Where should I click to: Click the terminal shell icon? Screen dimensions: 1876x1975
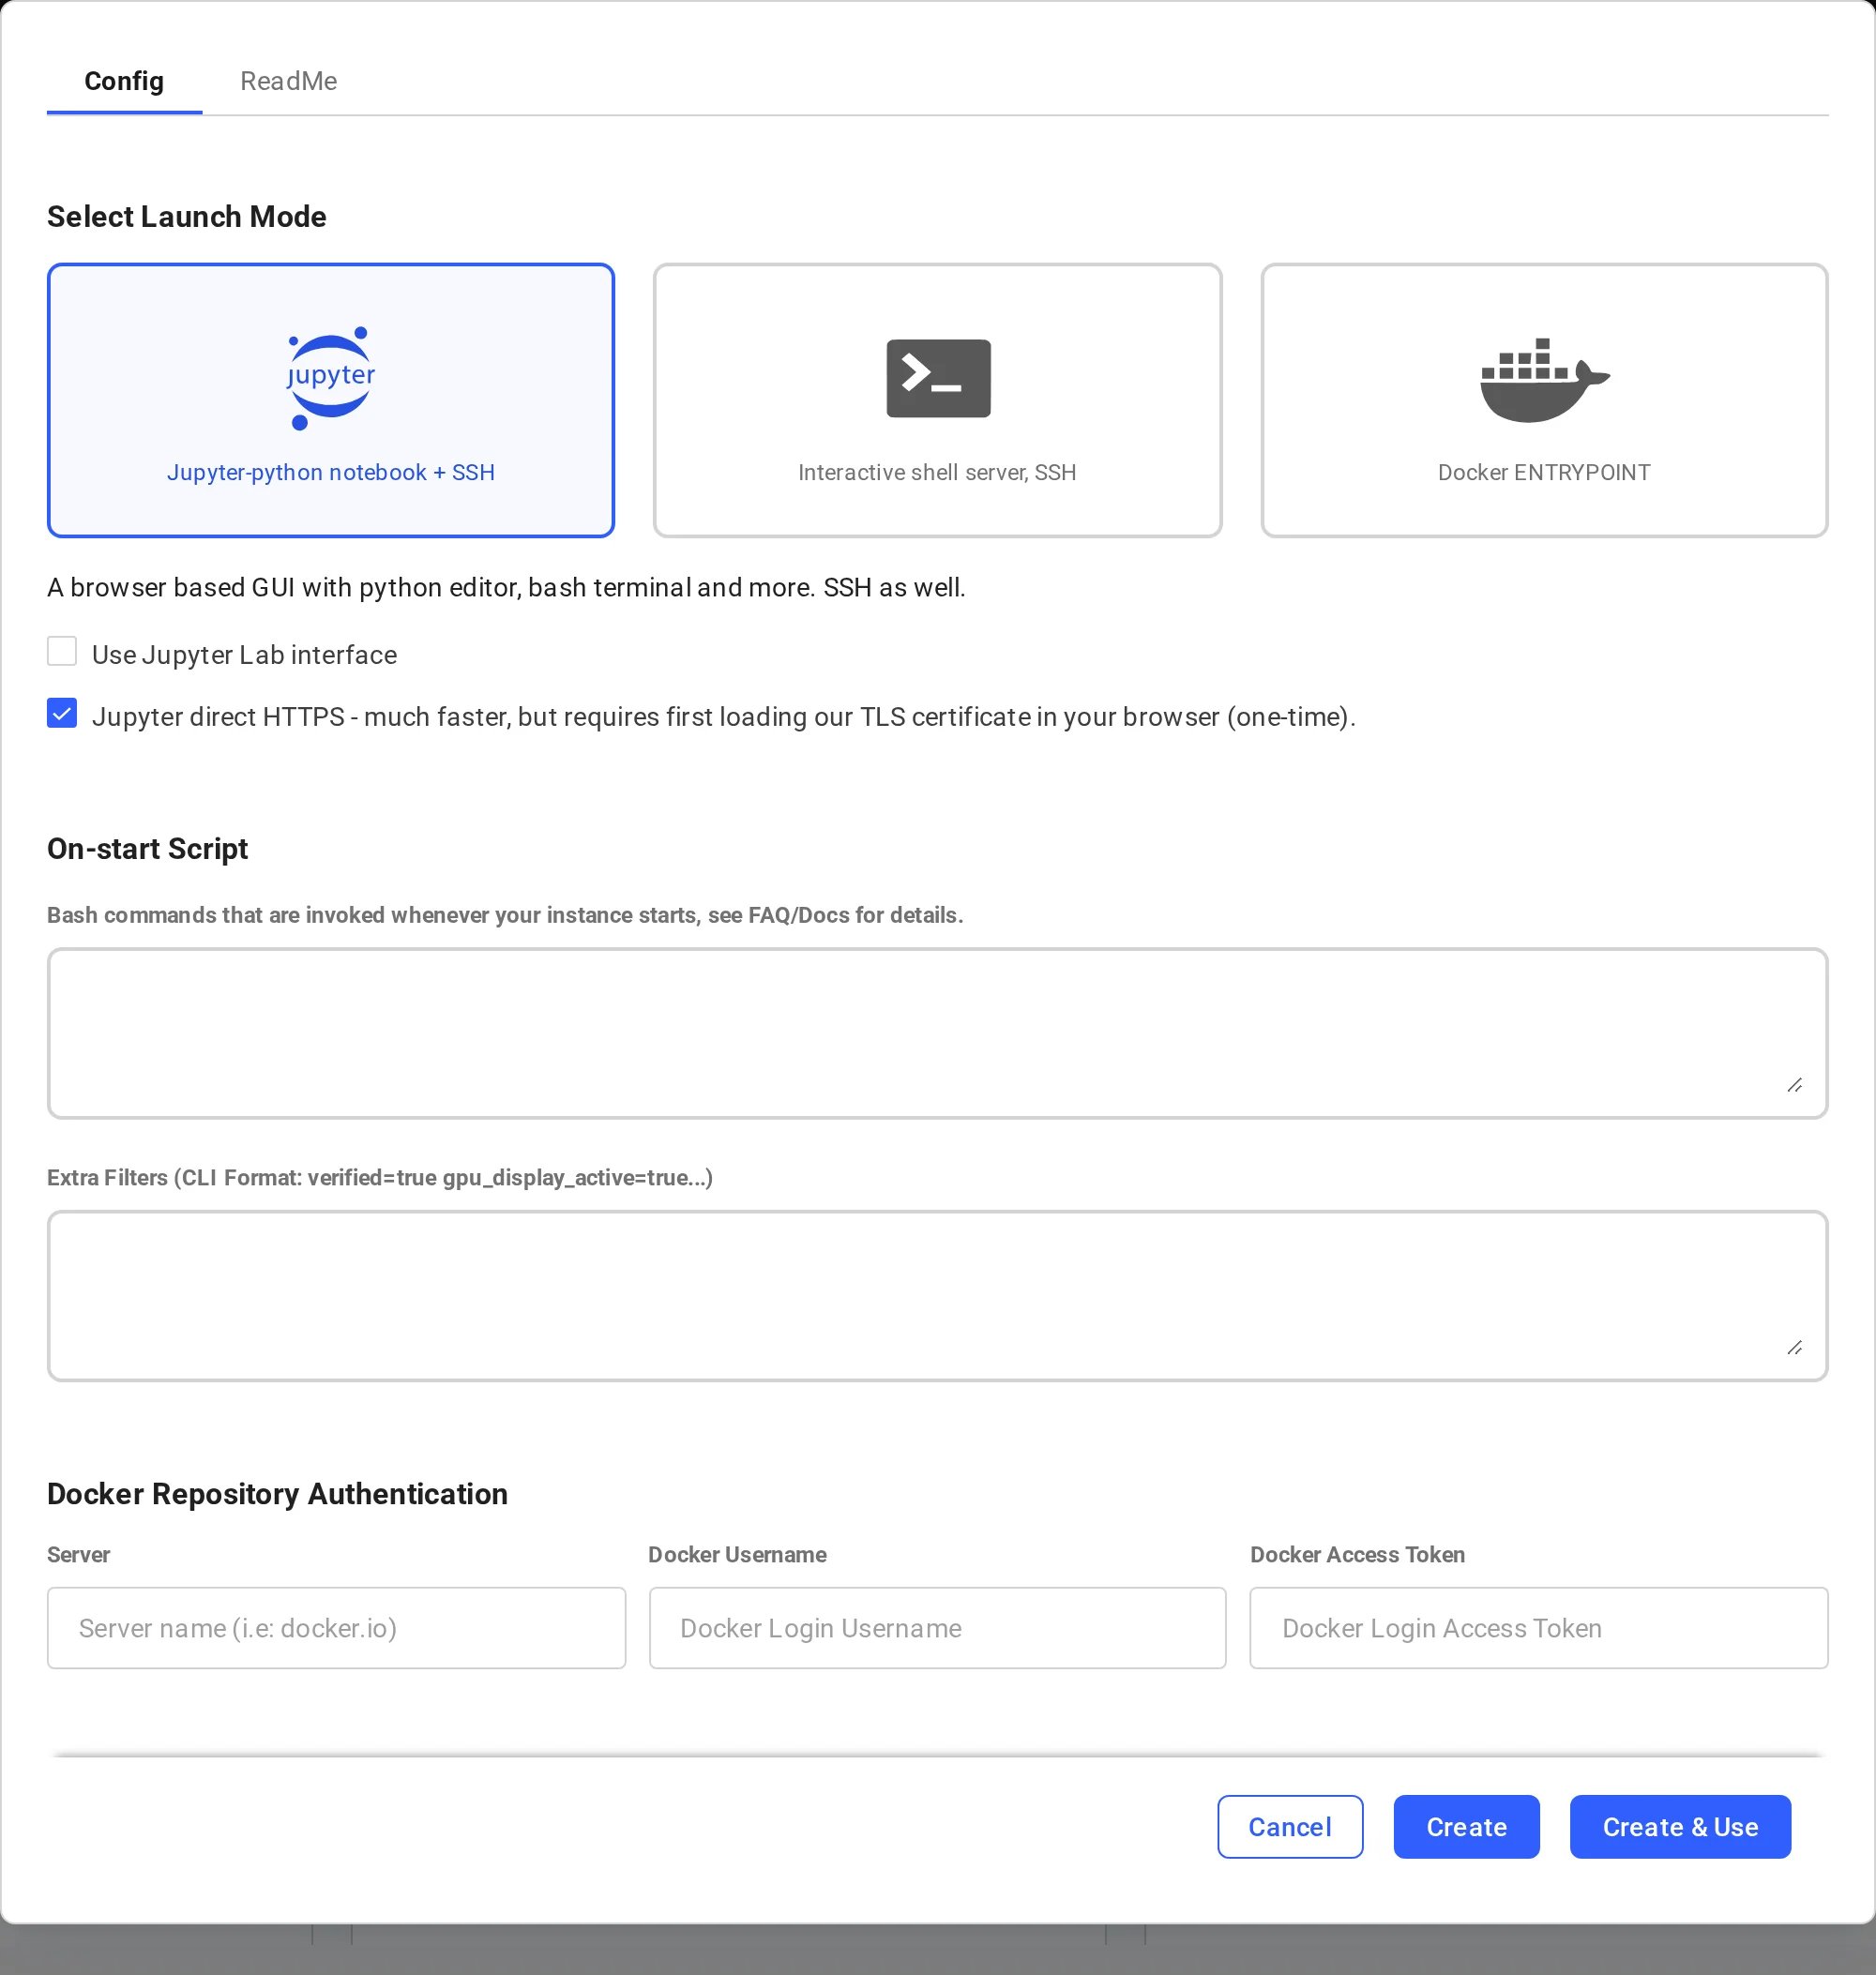tap(938, 378)
